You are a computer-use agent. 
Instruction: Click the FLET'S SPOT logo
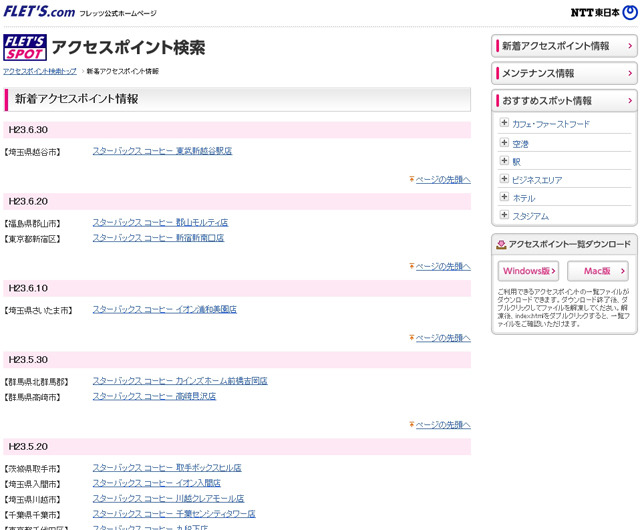pyautogui.click(x=25, y=47)
